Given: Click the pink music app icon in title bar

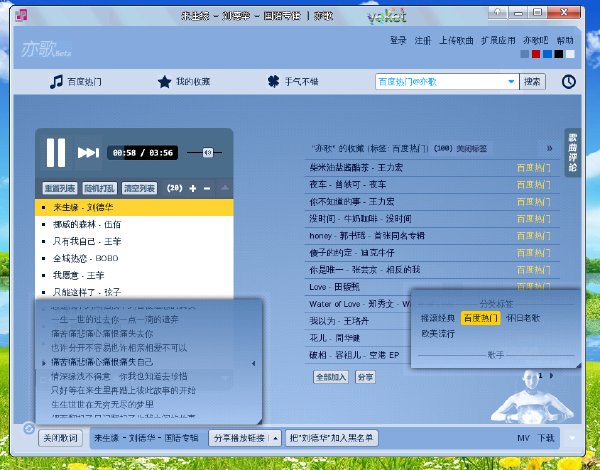Looking at the screenshot, I should pos(21,15).
